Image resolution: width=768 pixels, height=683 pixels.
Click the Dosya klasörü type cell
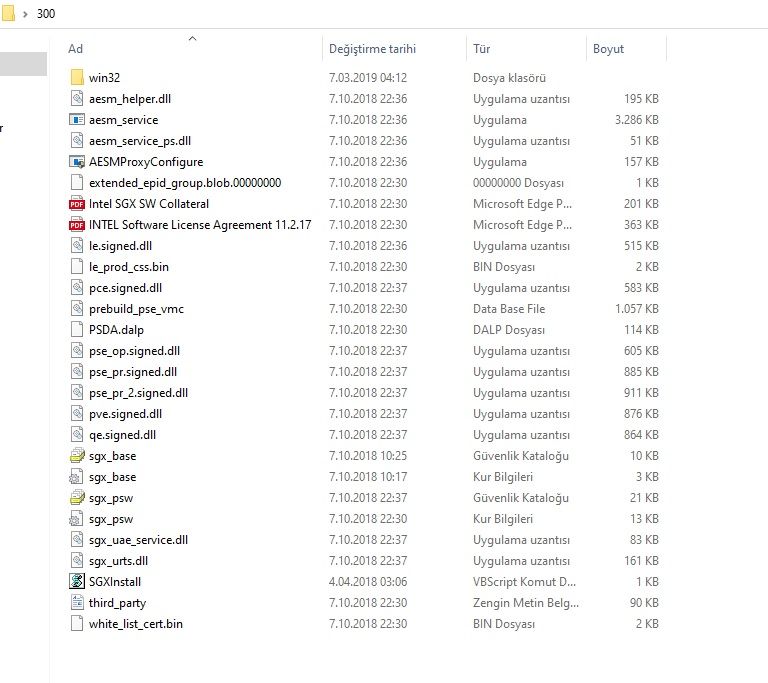coord(509,78)
